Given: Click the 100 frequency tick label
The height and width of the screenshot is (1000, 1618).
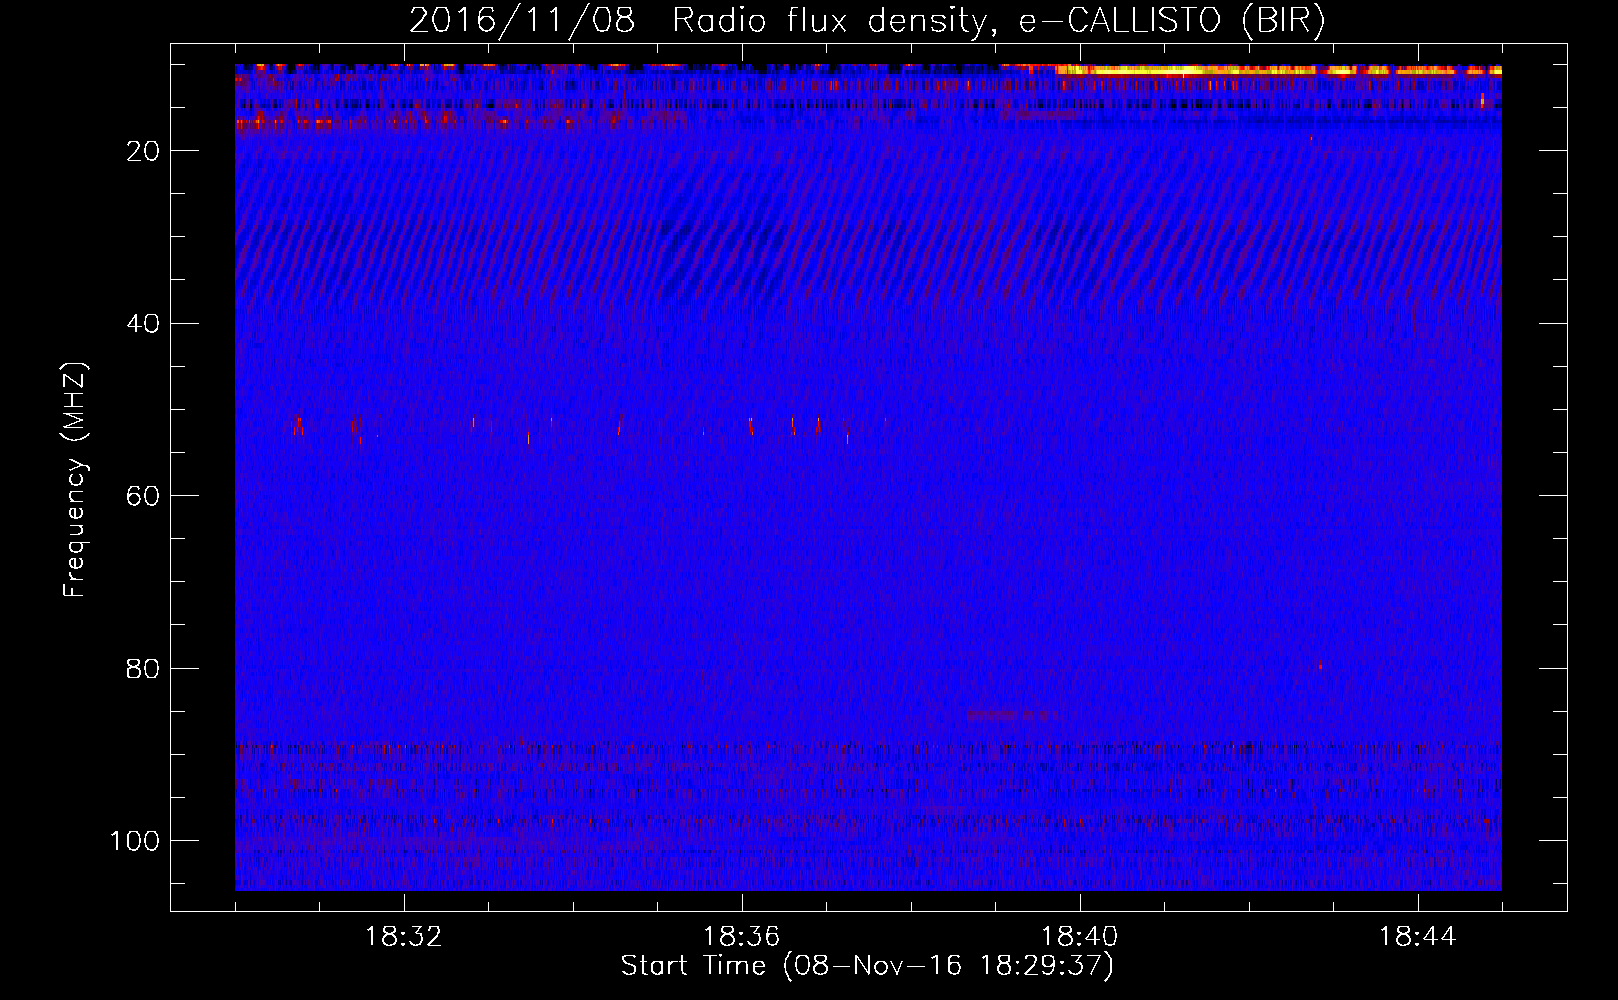Looking at the screenshot, I should tap(135, 841).
